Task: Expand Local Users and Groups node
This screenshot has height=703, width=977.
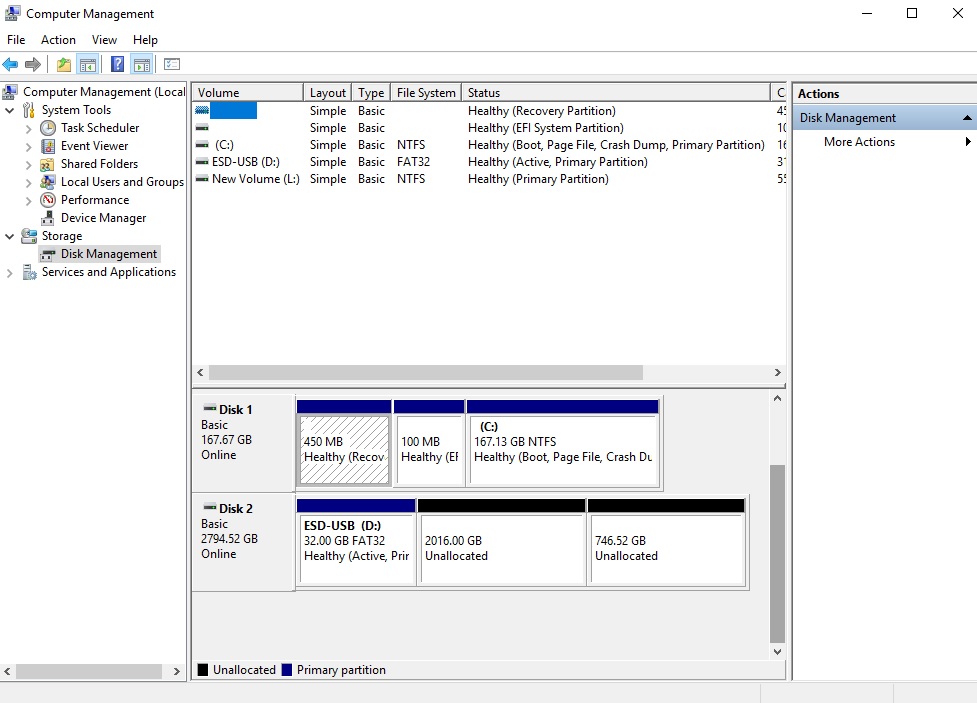Action: [28, 183]
